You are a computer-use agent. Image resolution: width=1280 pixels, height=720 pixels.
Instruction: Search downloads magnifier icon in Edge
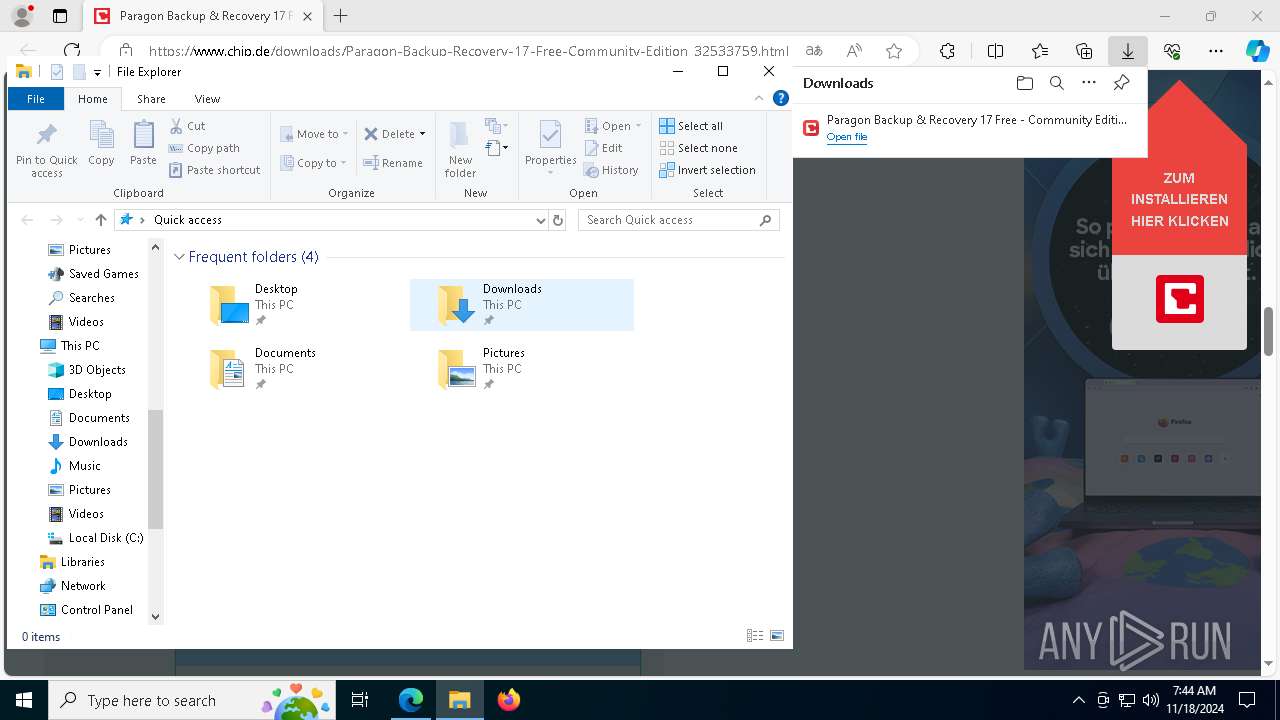[1056, 83]
